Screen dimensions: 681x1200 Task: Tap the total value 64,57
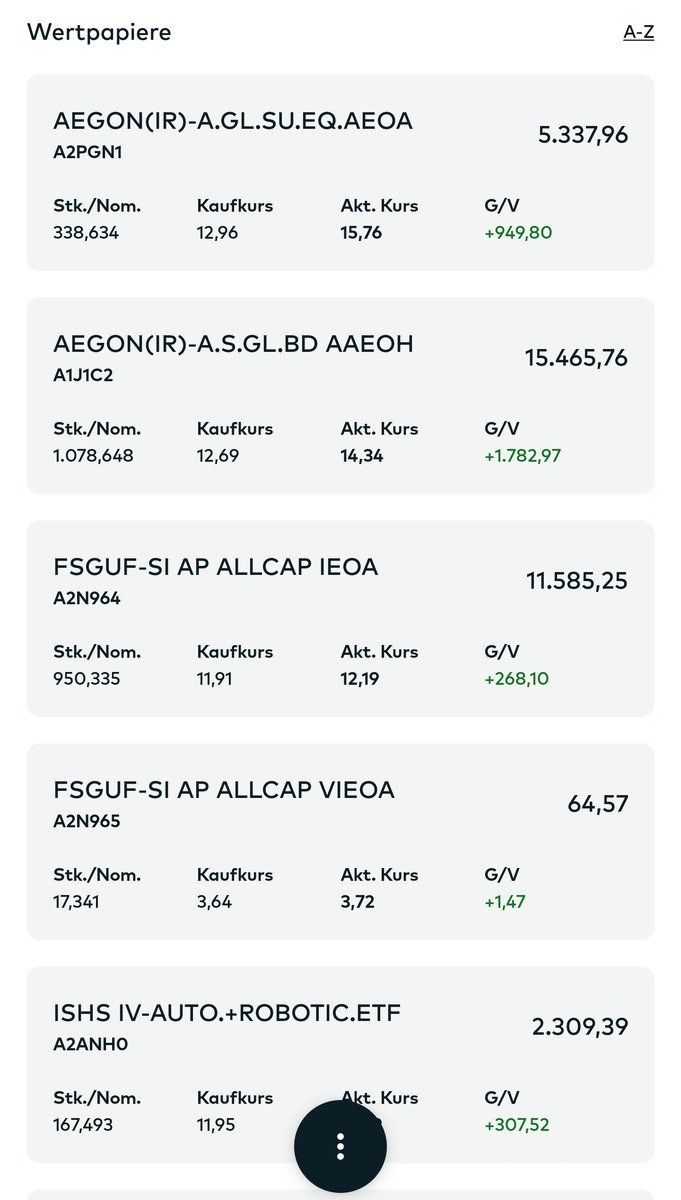598,804
